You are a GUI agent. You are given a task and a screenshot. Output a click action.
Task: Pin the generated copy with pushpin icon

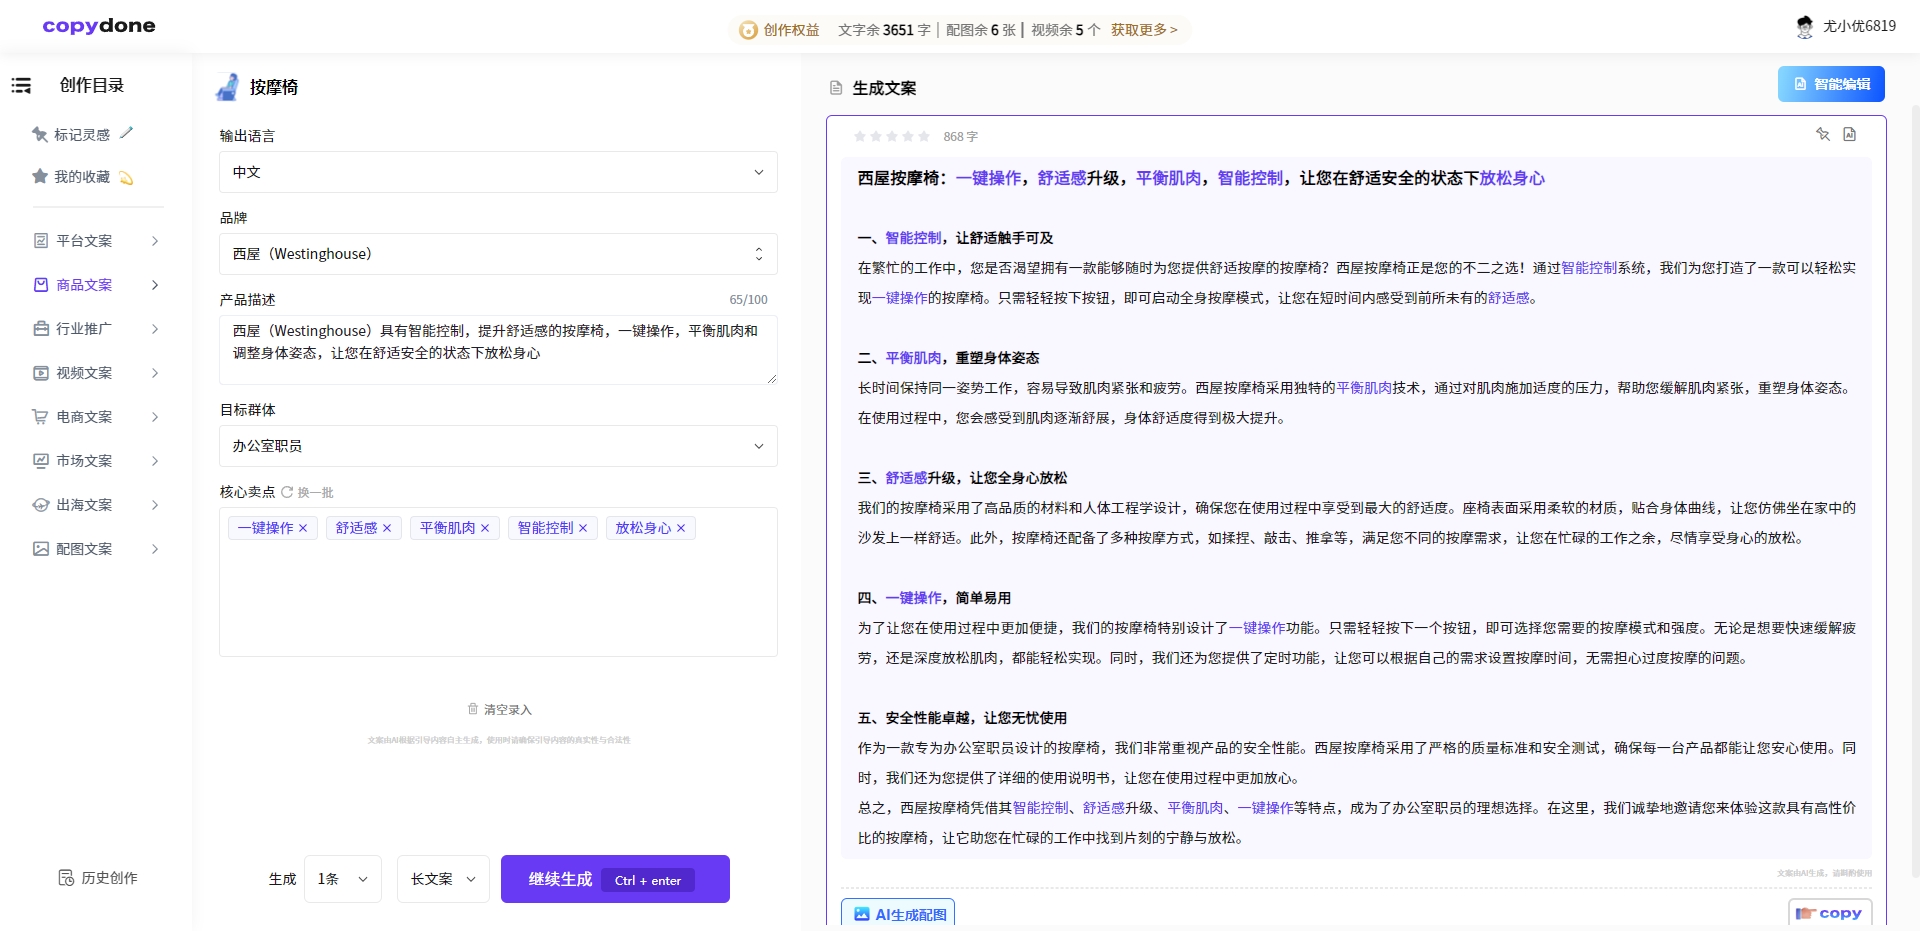tap(1822, 134)
